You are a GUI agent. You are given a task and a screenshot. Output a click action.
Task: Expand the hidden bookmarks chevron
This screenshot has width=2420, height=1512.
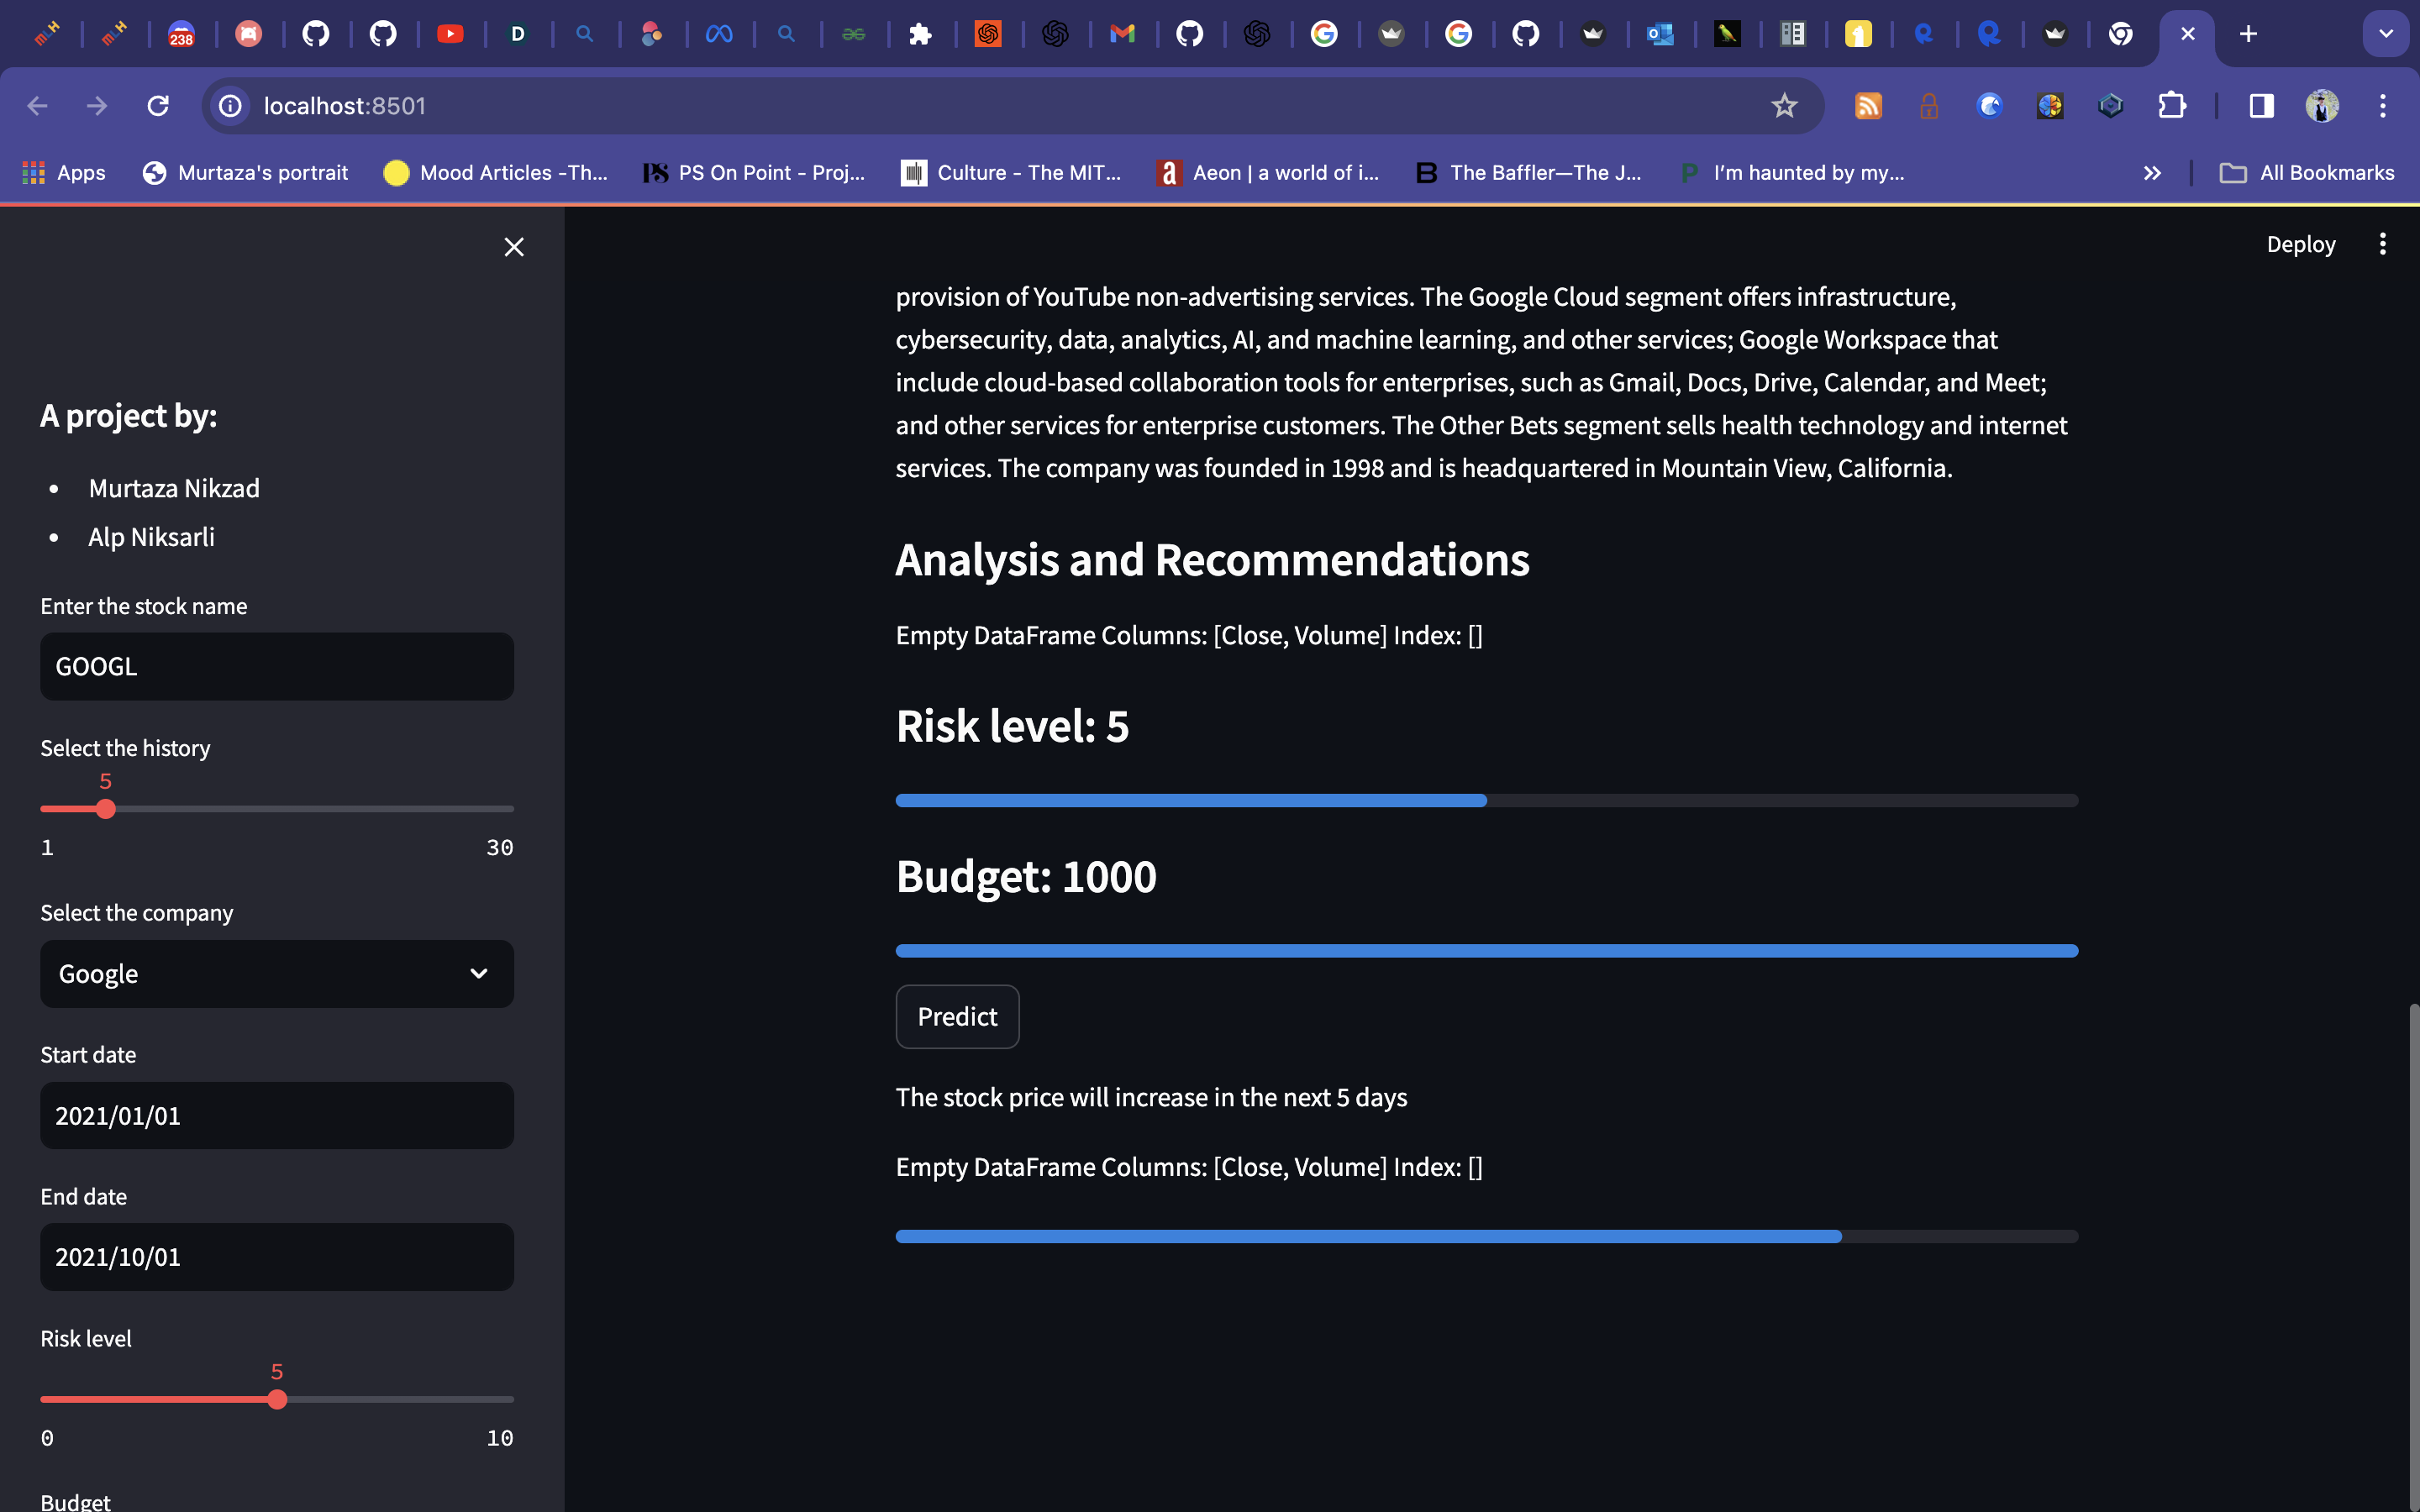(2152, 173)
